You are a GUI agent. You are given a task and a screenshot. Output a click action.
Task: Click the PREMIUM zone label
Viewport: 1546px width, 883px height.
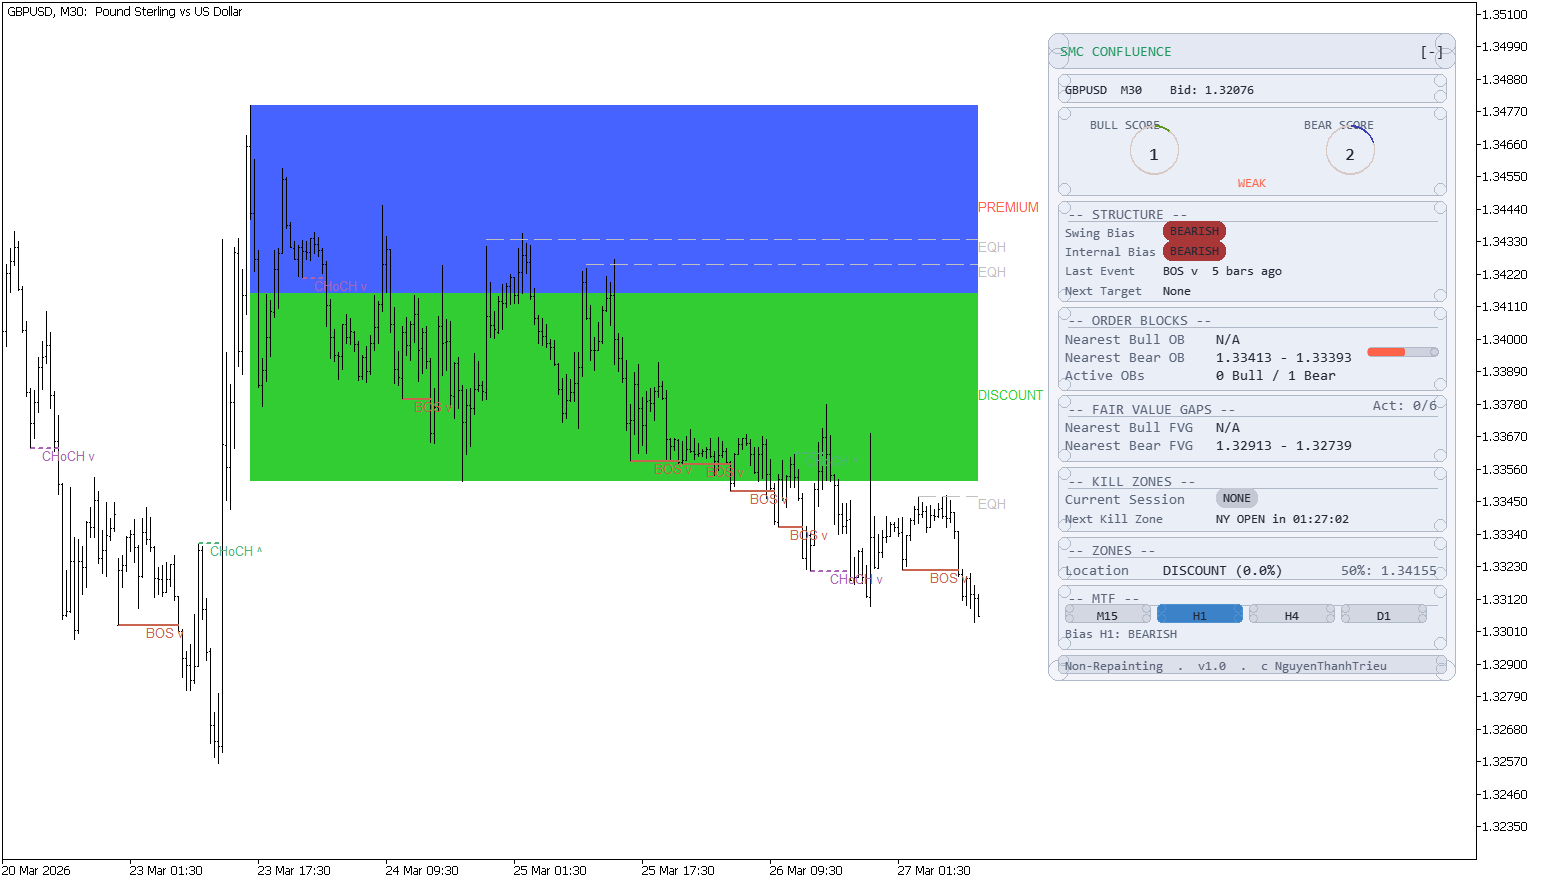1008,207
